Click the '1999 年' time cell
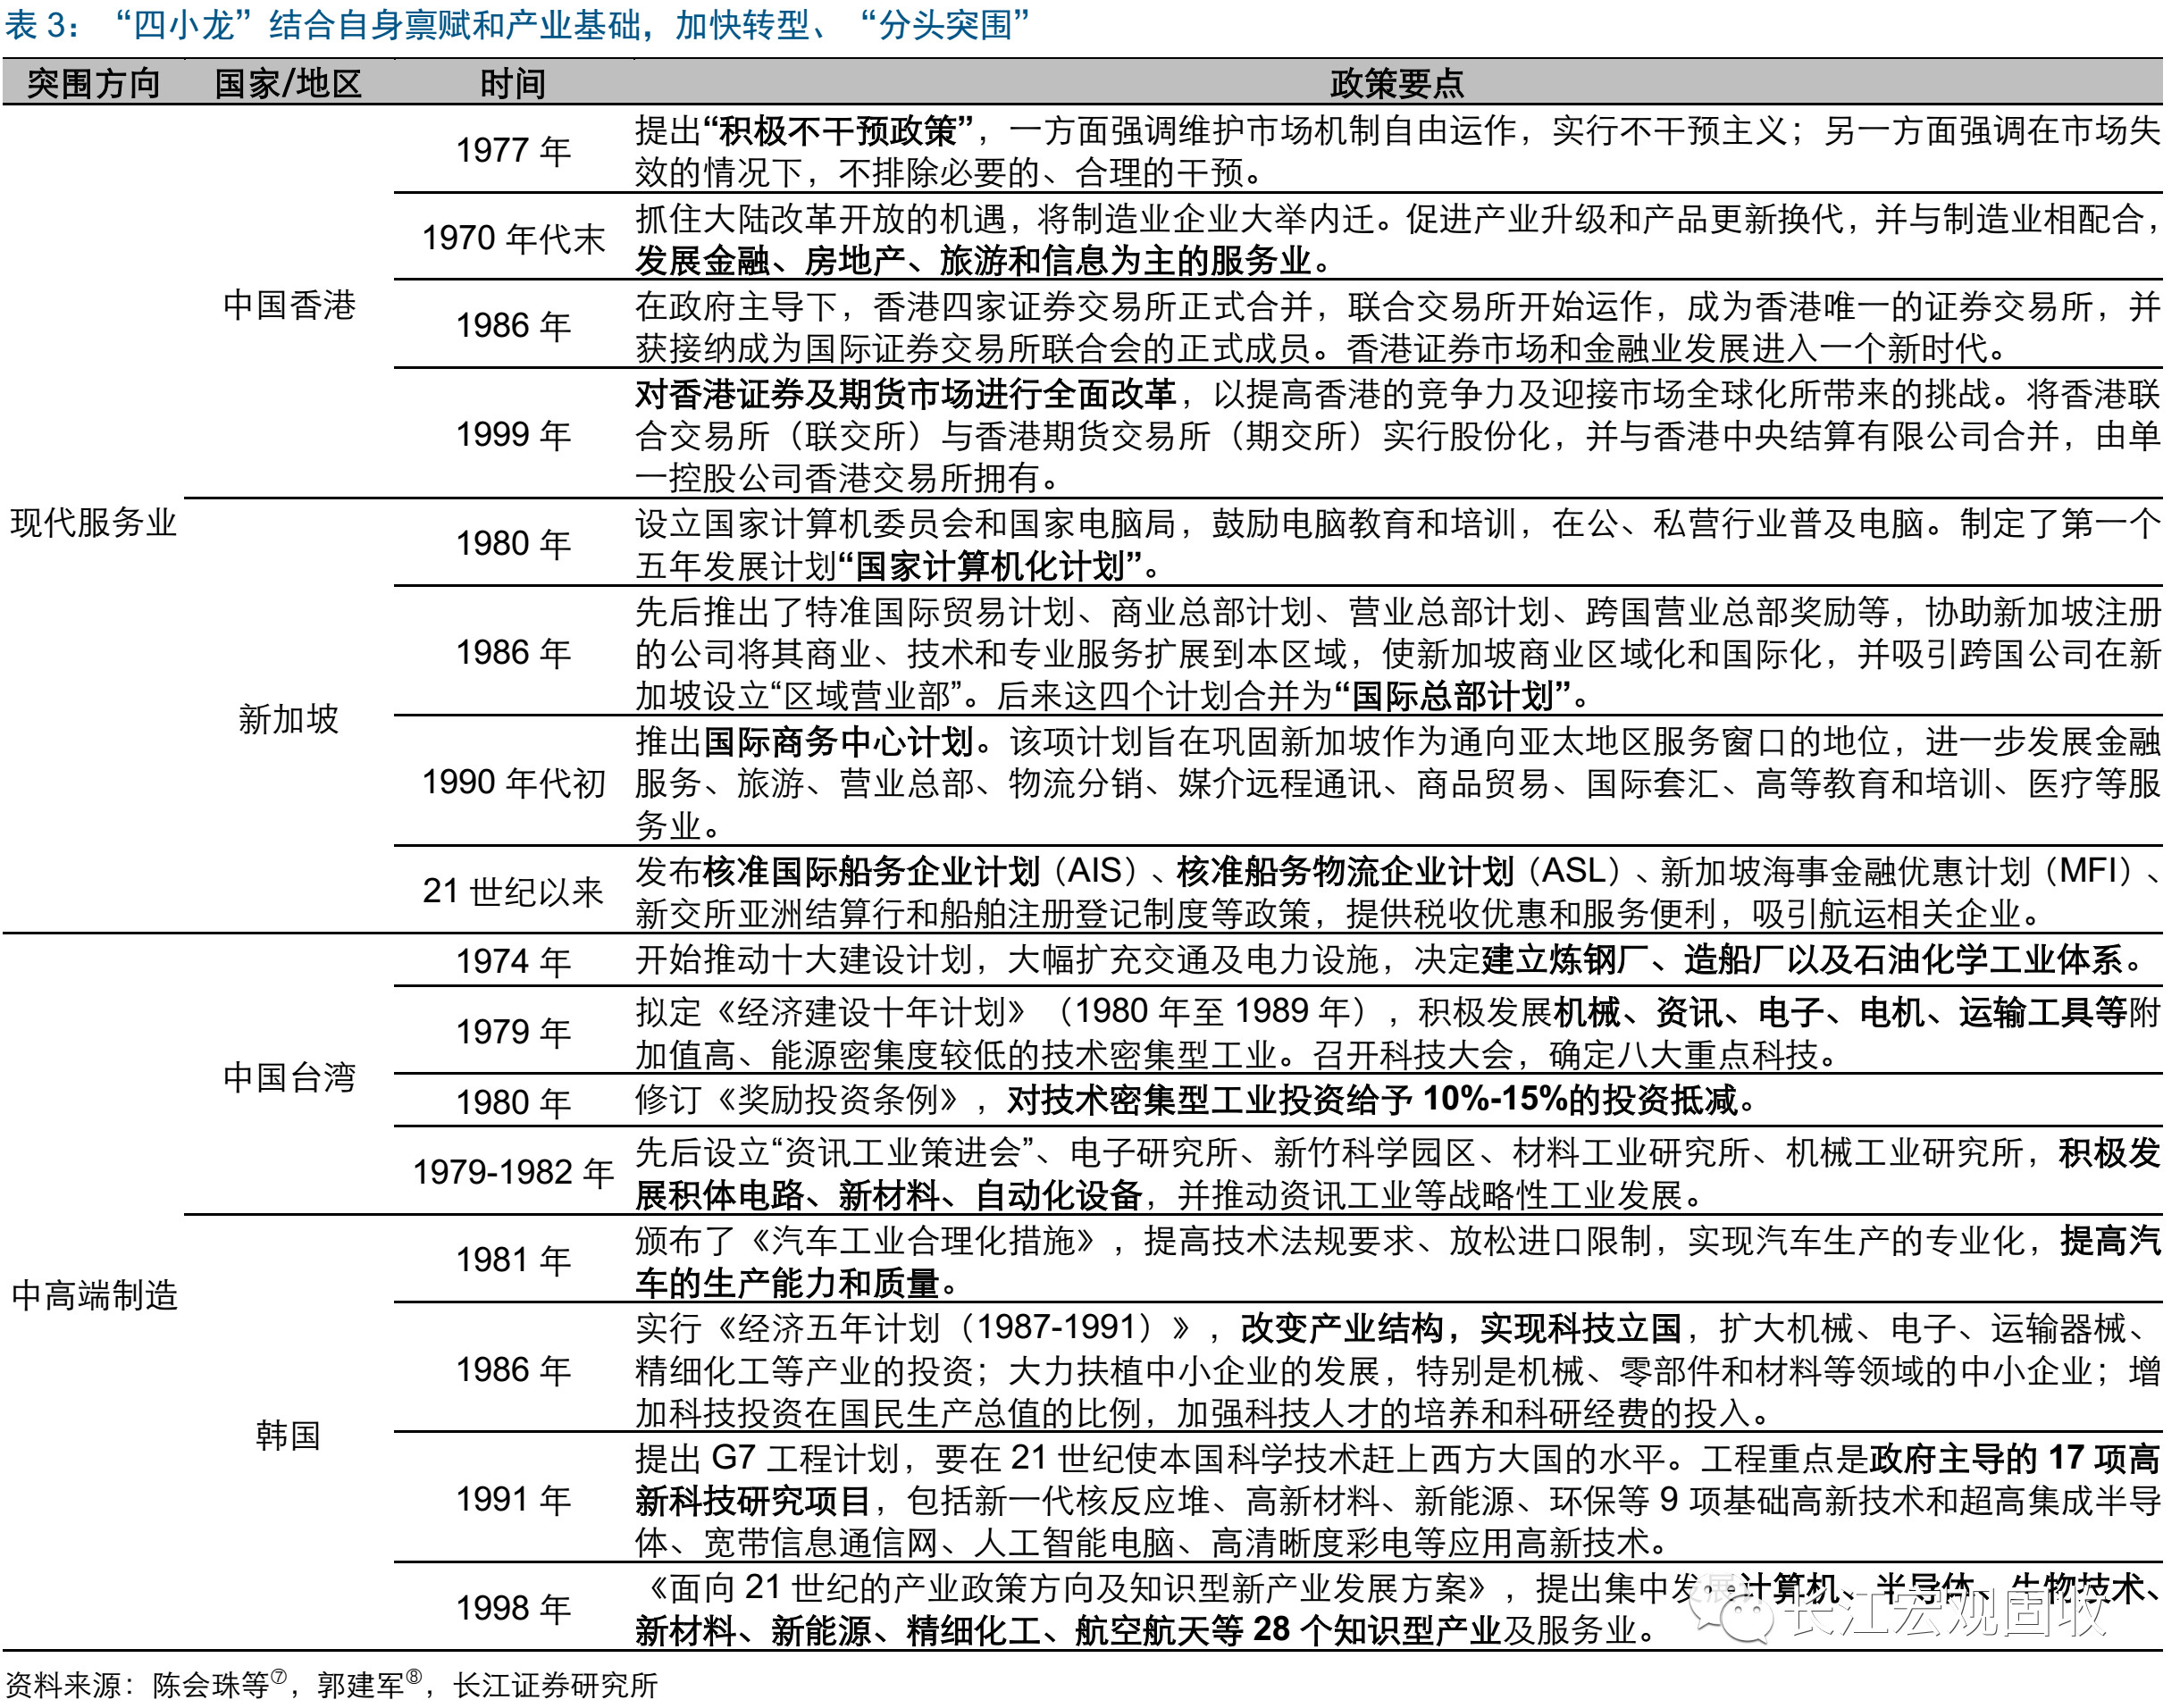 coord(513,434)
